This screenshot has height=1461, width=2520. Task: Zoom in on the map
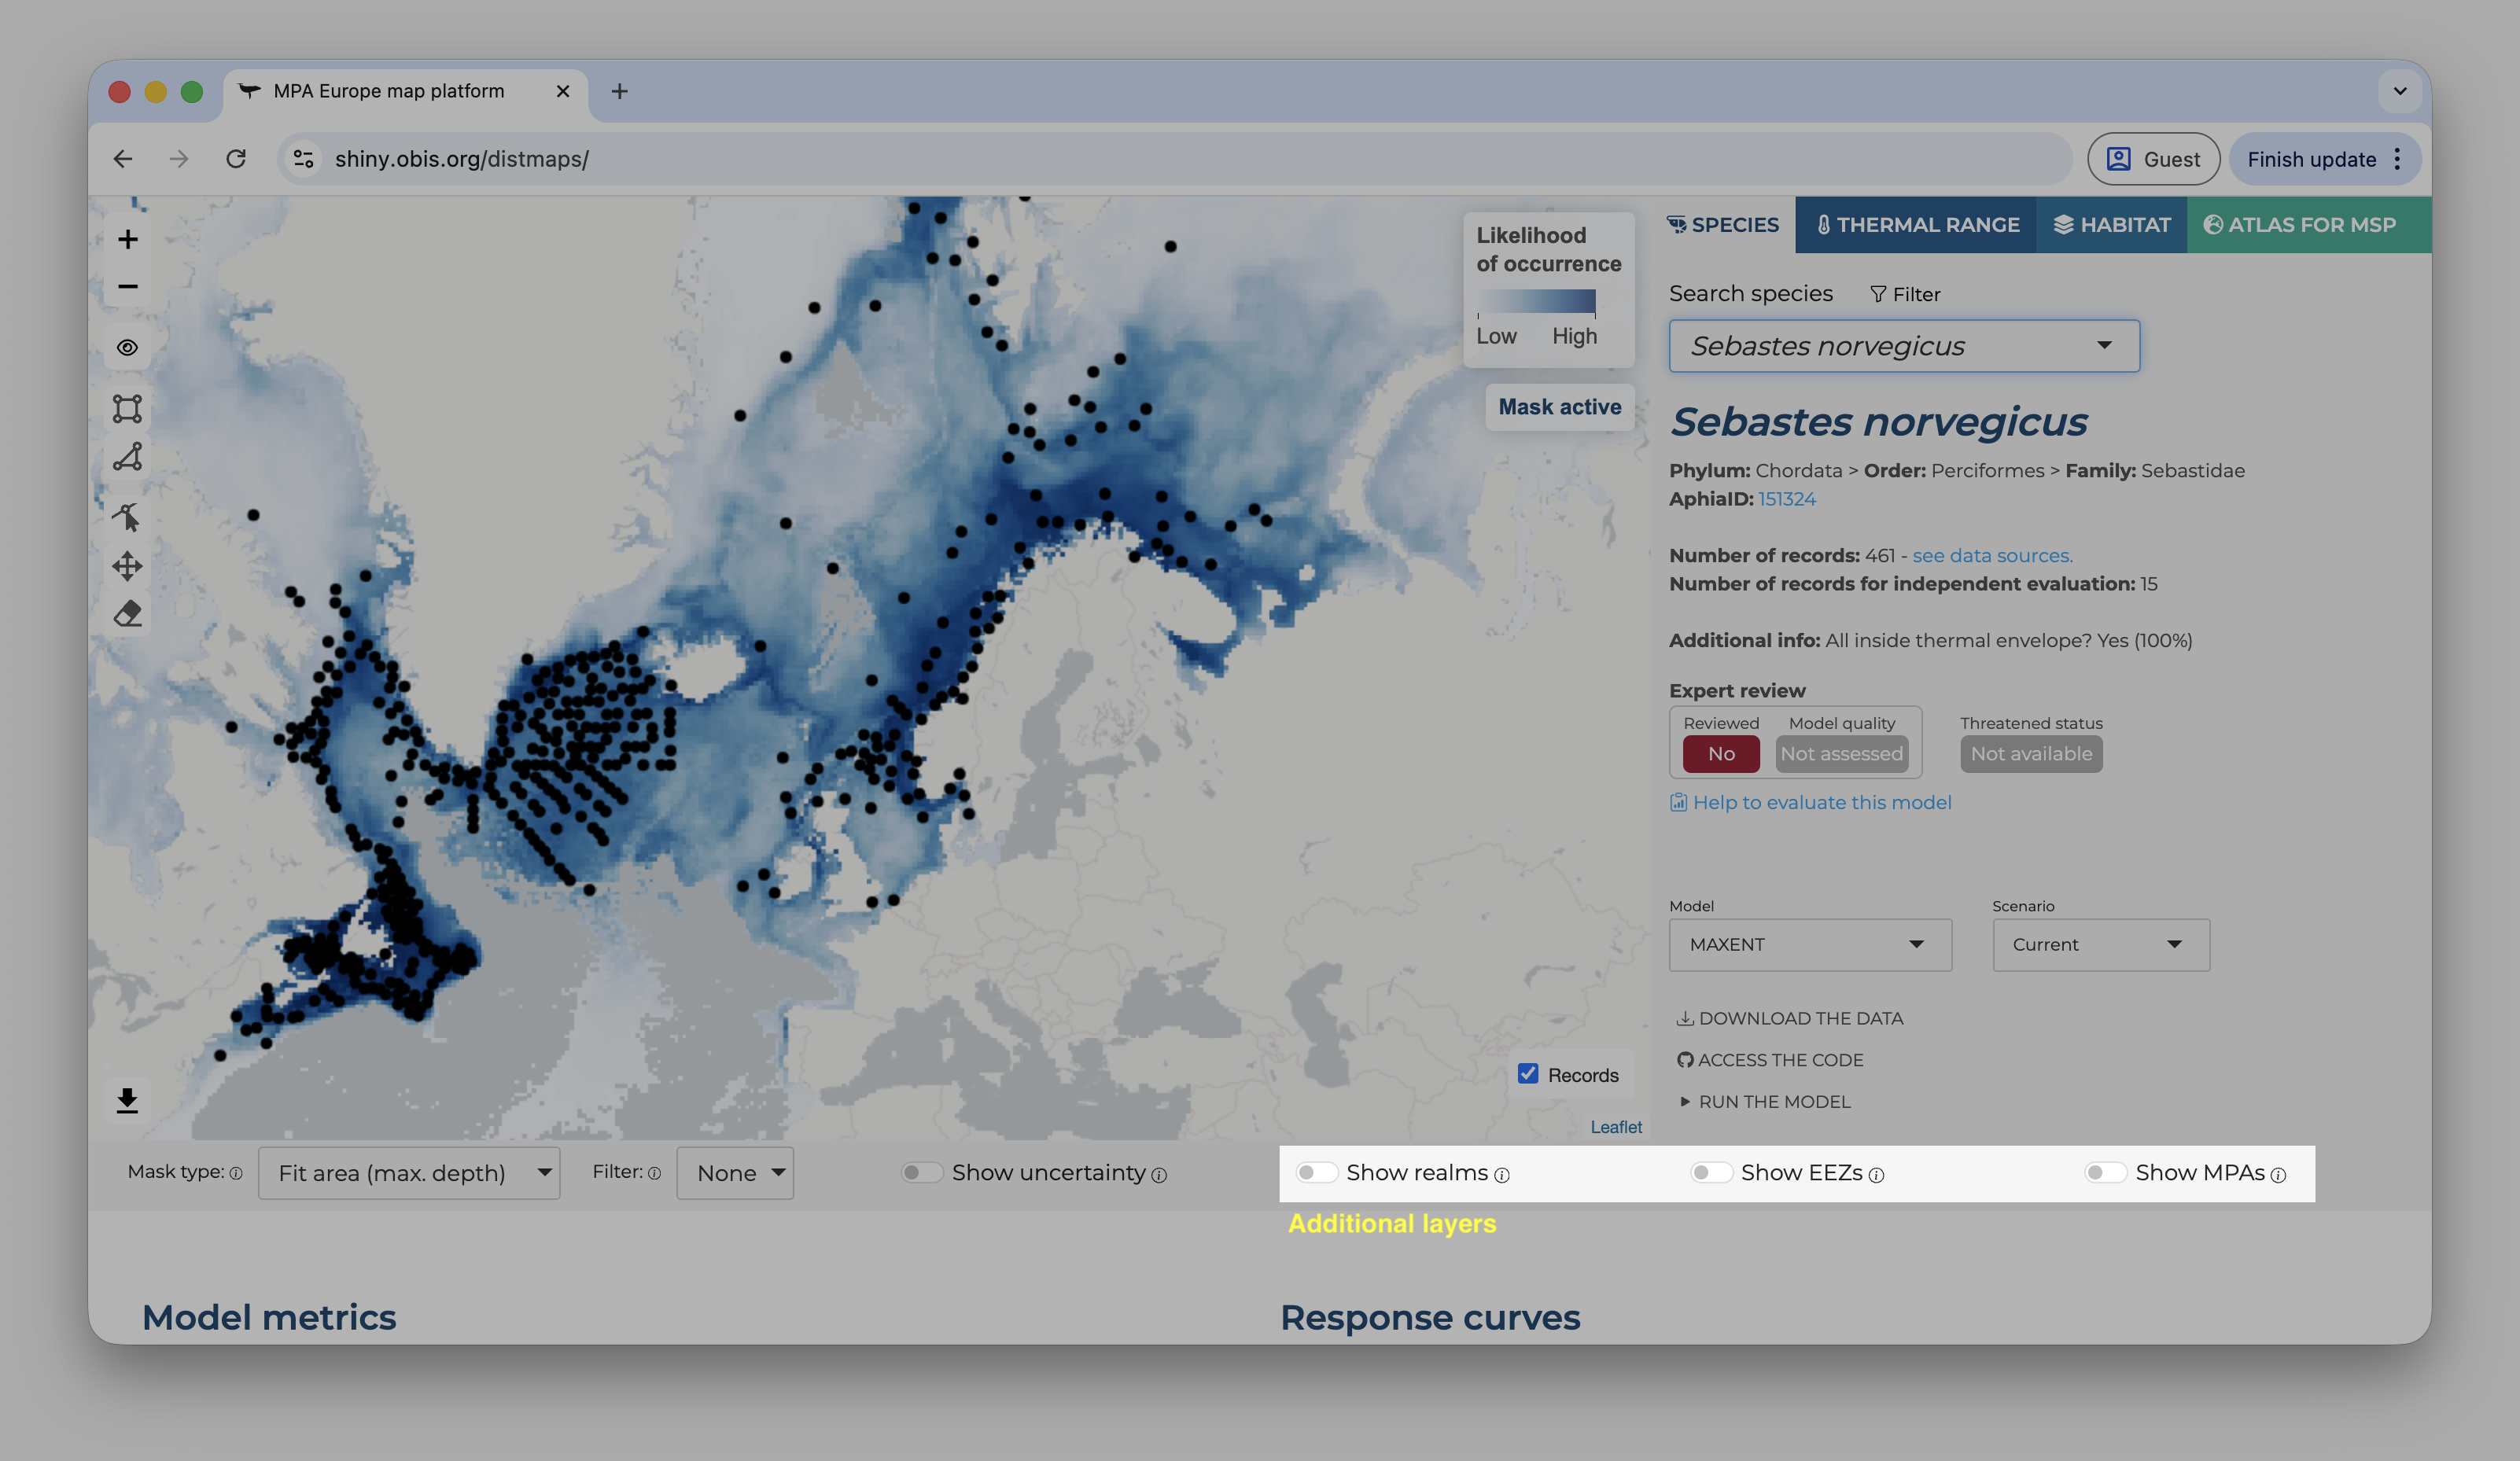point(127,239)
